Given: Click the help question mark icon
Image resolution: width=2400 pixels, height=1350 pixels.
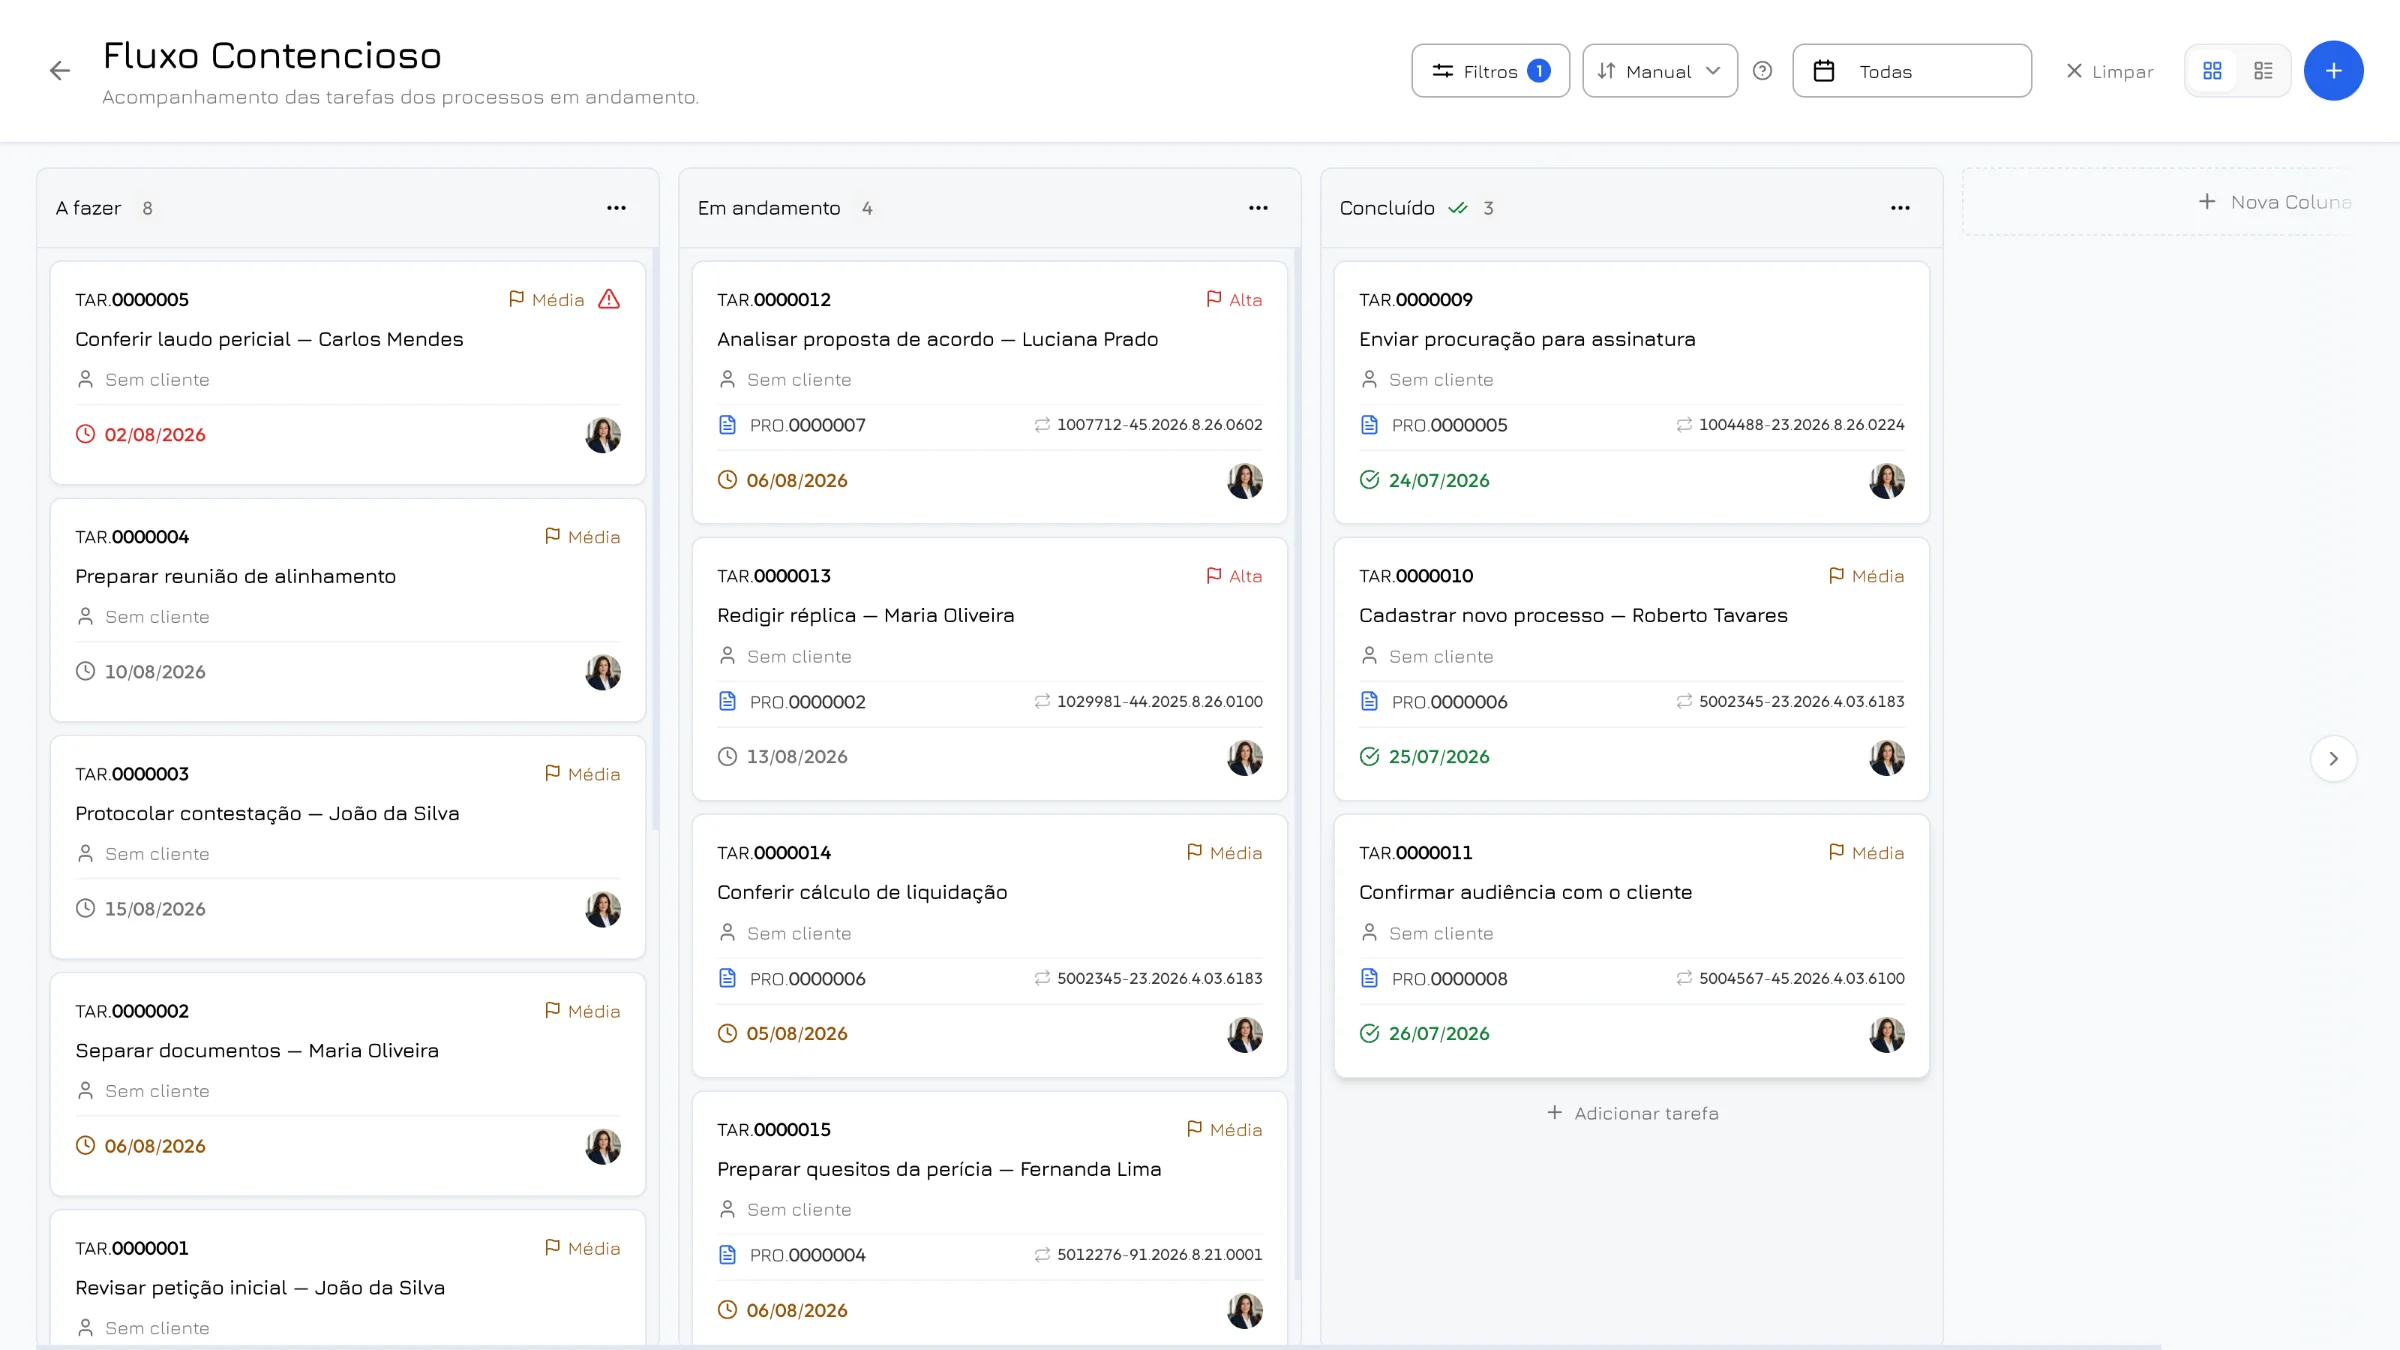Looking at the screenshot, I should pos(1763,71).
